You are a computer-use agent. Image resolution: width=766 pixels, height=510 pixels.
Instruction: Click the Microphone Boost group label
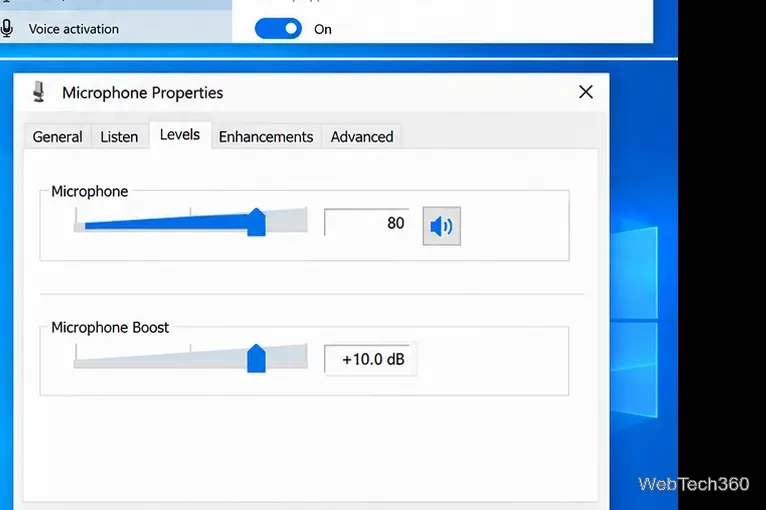pyautogui.click(x=110, y=327)
